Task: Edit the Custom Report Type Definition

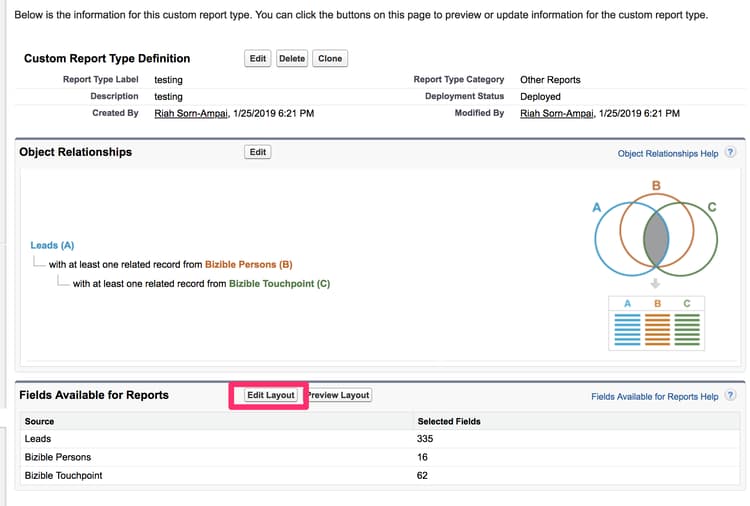Action: pos(257,58)
